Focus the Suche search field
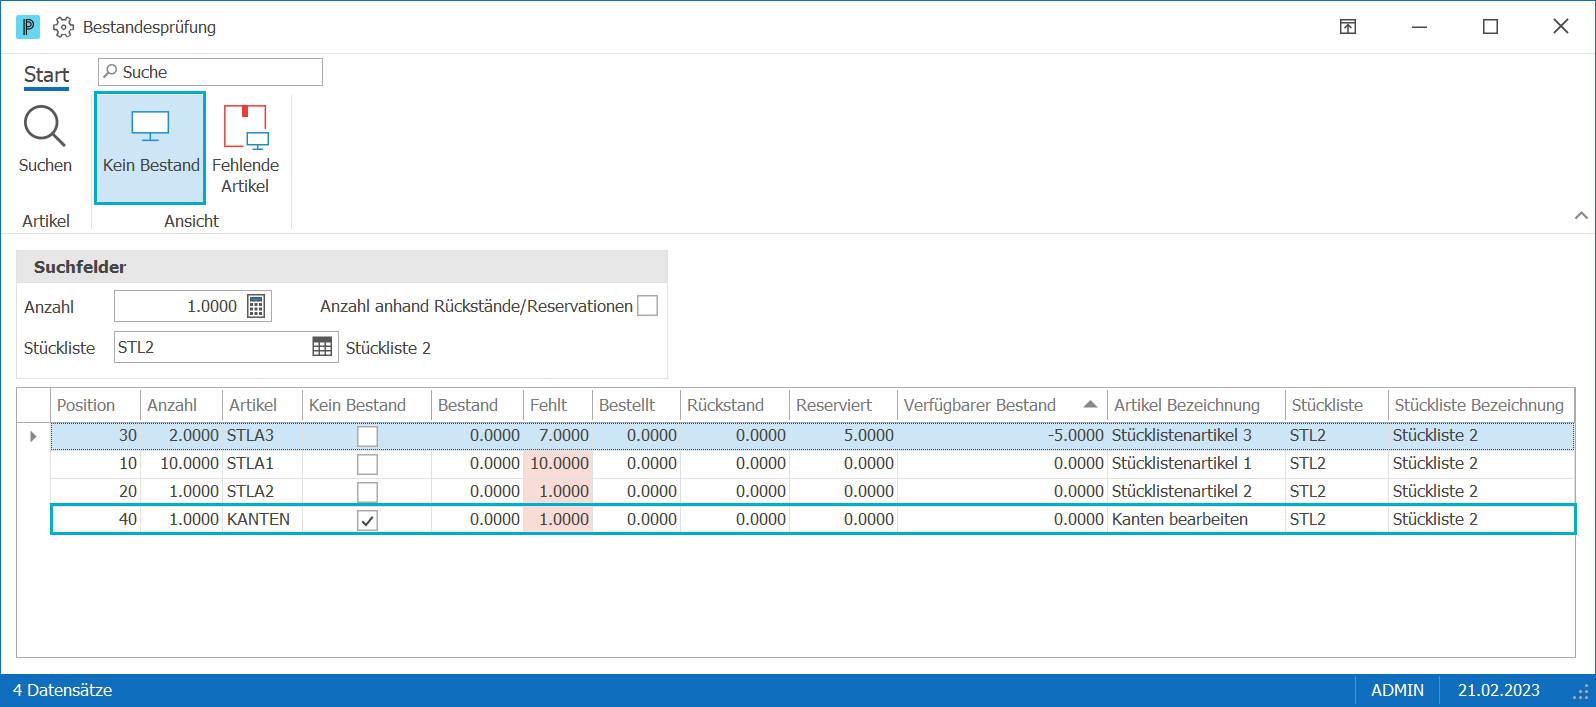 click(x=210, y=72)
